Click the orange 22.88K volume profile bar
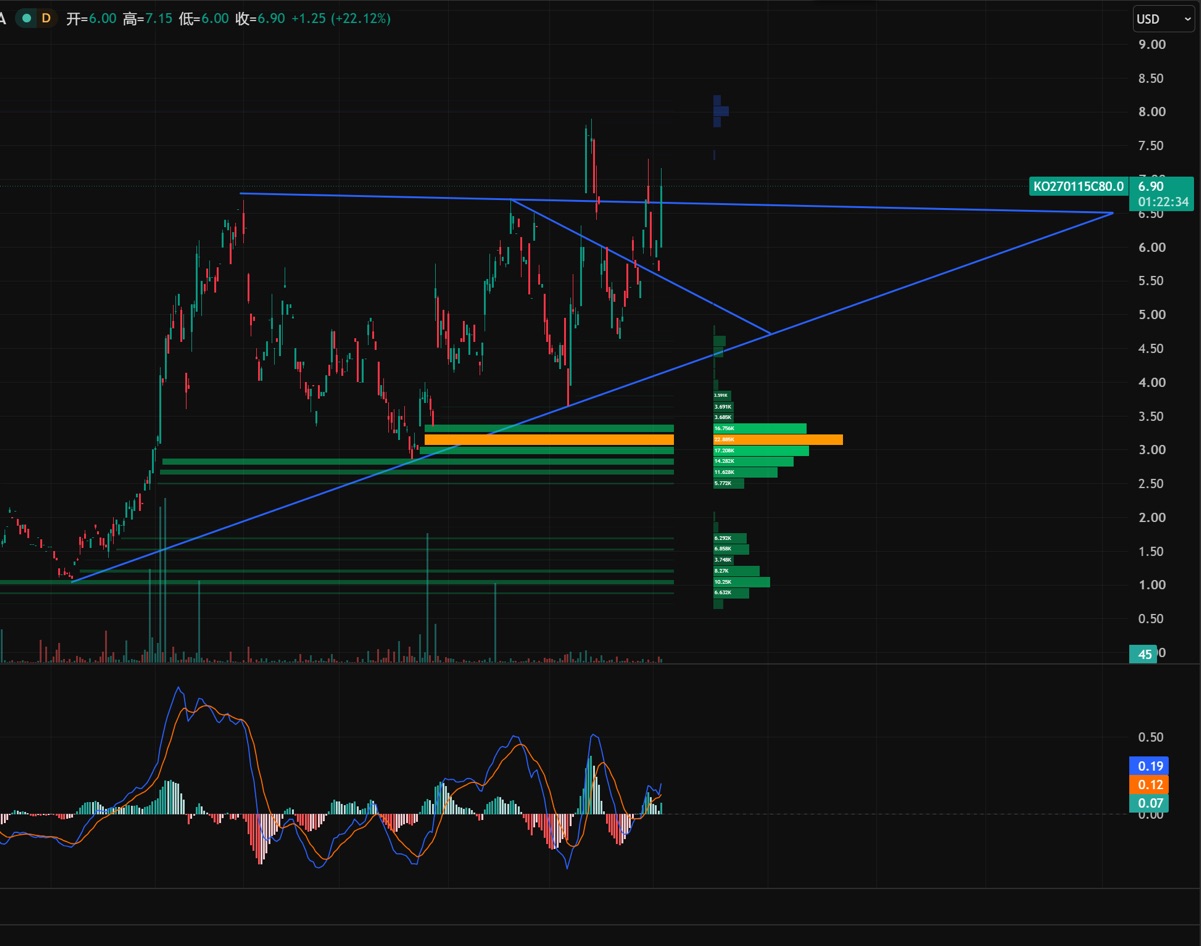 coord(778,440)
